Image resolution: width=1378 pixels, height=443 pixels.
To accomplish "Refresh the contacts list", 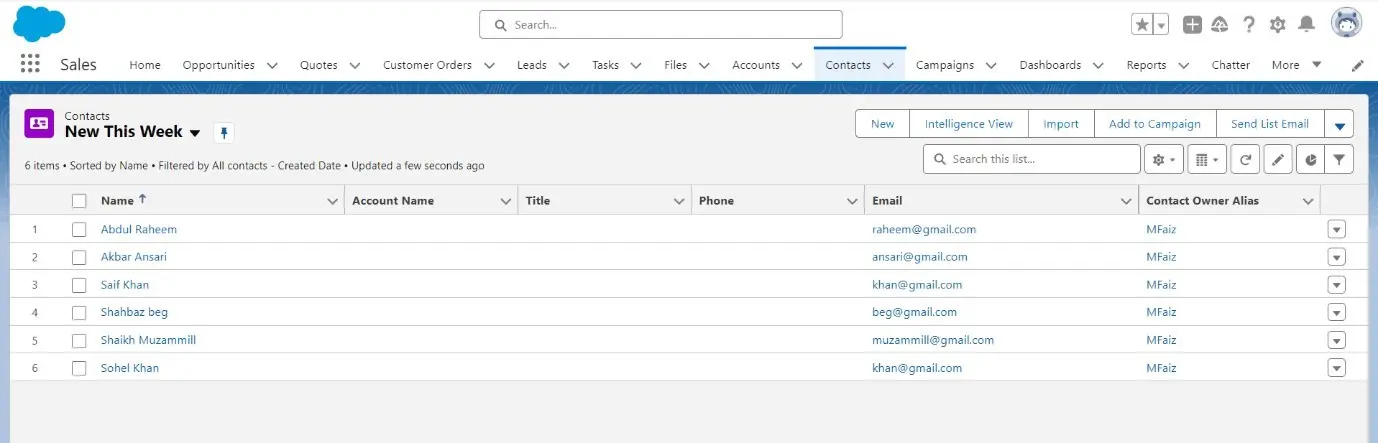I will pos(1245,159).
